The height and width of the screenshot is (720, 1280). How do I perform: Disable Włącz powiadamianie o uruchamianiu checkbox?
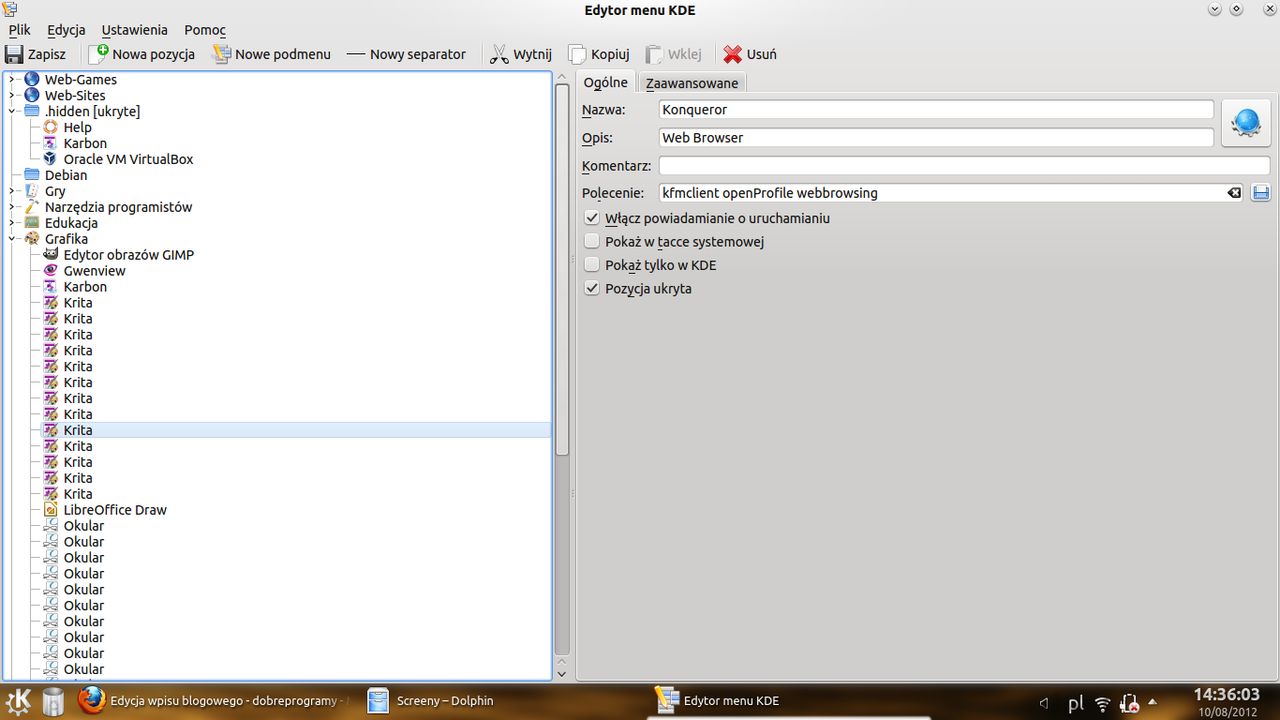click(592, 218)
